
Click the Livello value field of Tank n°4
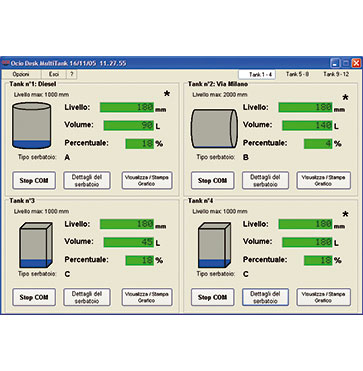(305, 224)
